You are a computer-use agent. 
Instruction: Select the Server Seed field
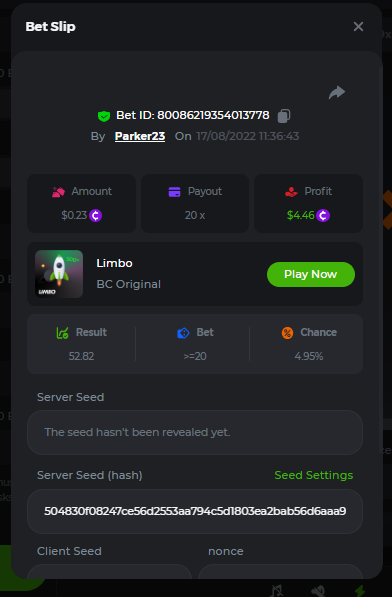[195, 433]
